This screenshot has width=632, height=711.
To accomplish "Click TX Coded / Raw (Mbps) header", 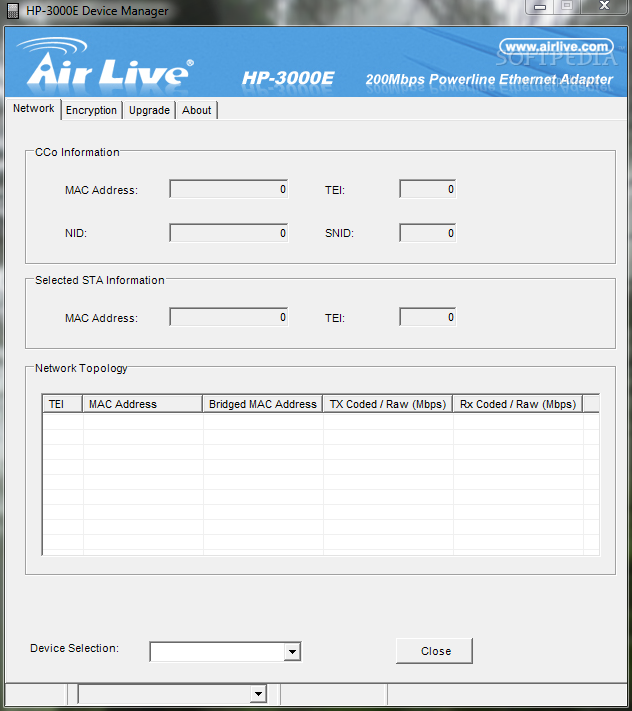I will tap(388, 404).
